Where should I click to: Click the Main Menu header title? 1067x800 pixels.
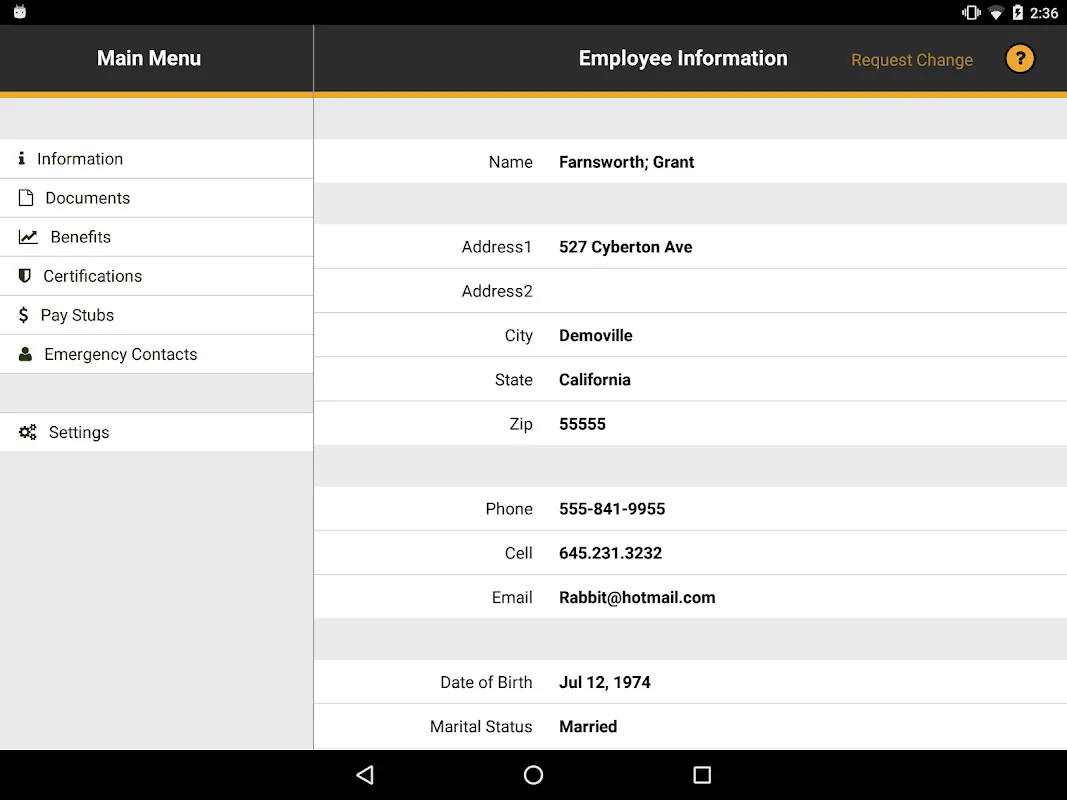pyautogui.click(x=149, y=59)
